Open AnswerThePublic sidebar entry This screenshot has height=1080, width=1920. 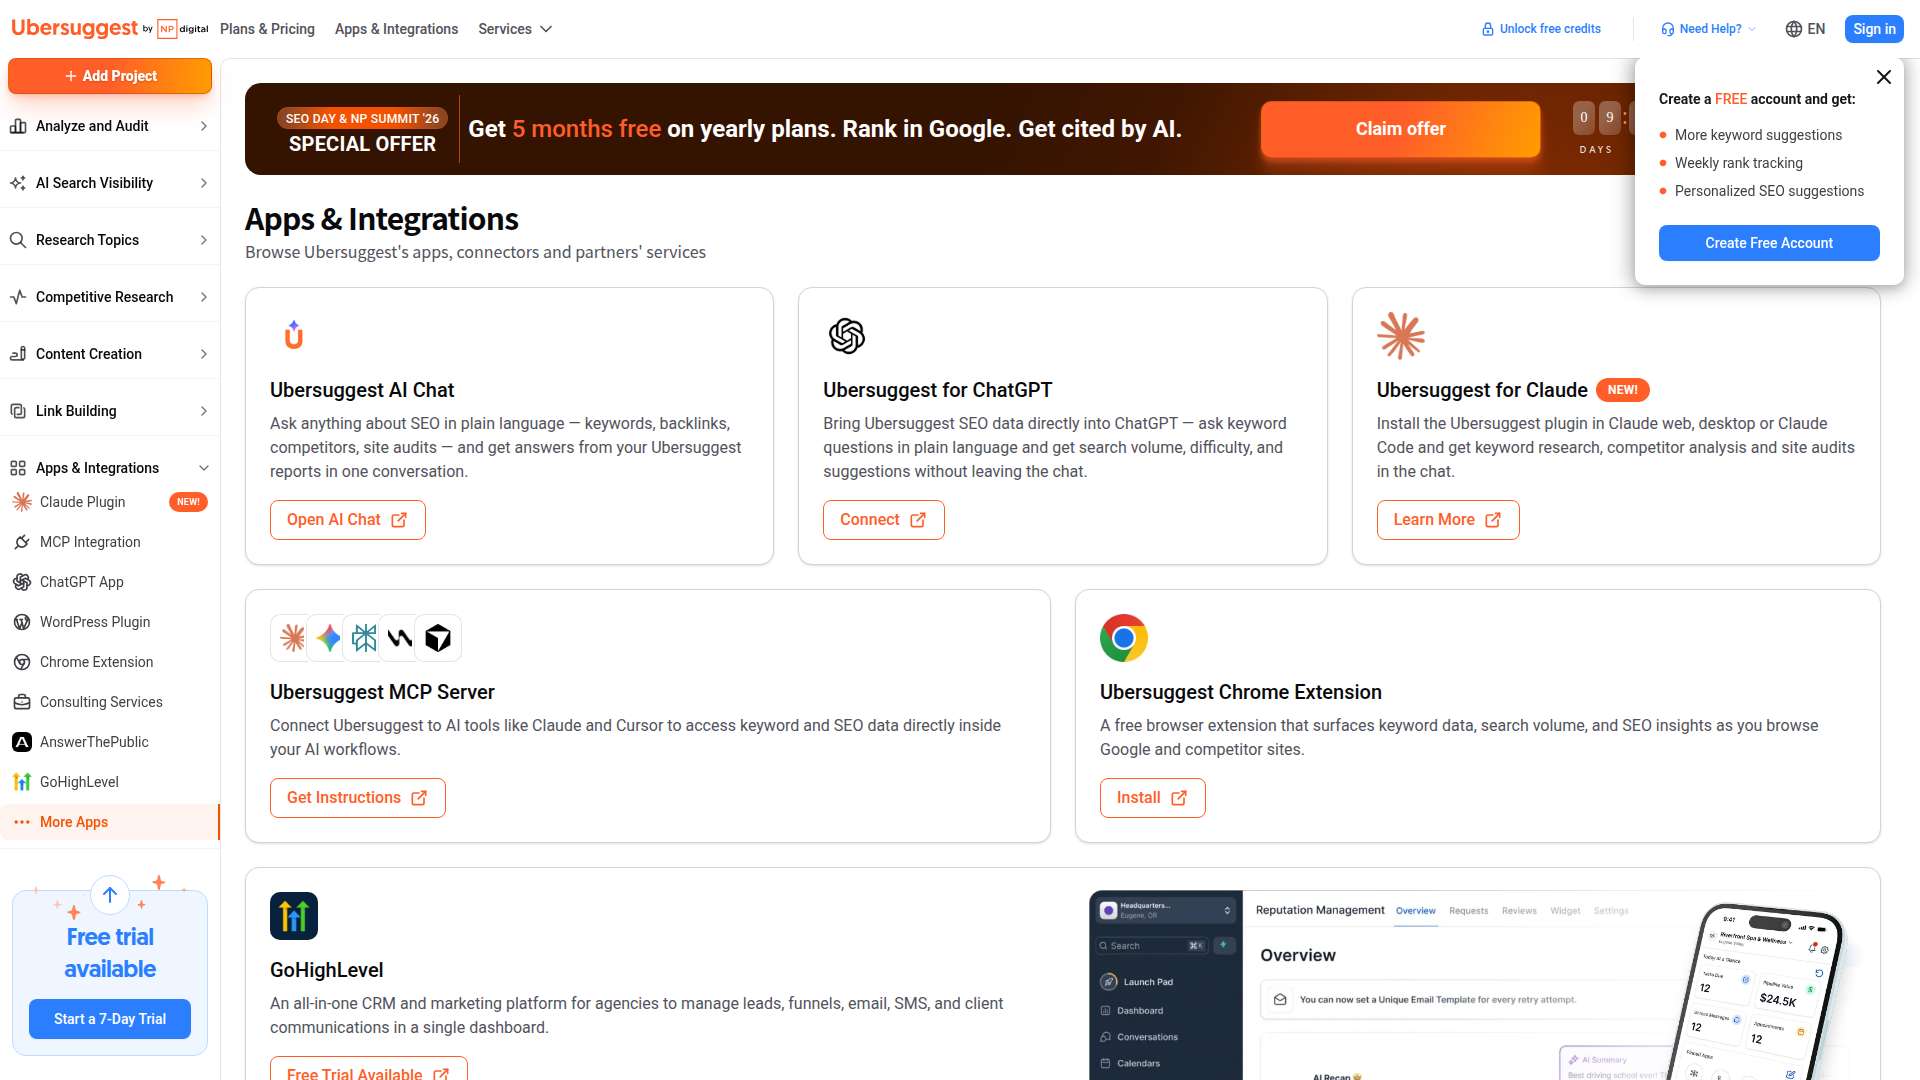click(x=110, y=742)
